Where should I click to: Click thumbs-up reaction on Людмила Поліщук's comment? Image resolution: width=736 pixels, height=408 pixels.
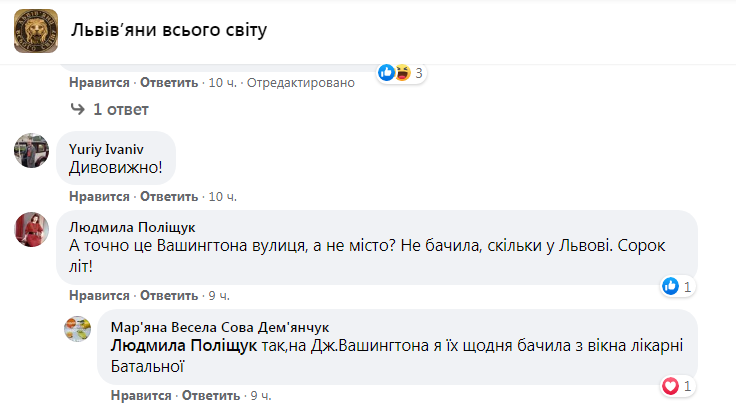(x=671, y=287)
